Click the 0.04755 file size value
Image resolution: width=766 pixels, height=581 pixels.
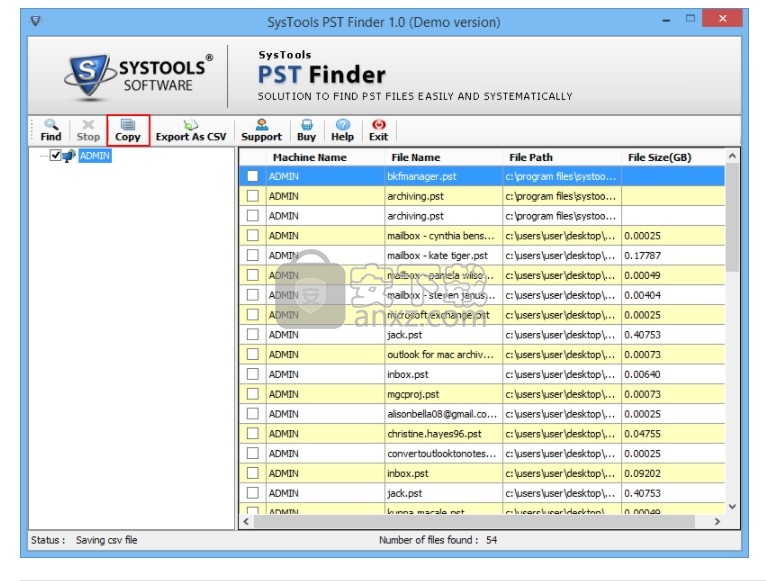click(642, 434)
